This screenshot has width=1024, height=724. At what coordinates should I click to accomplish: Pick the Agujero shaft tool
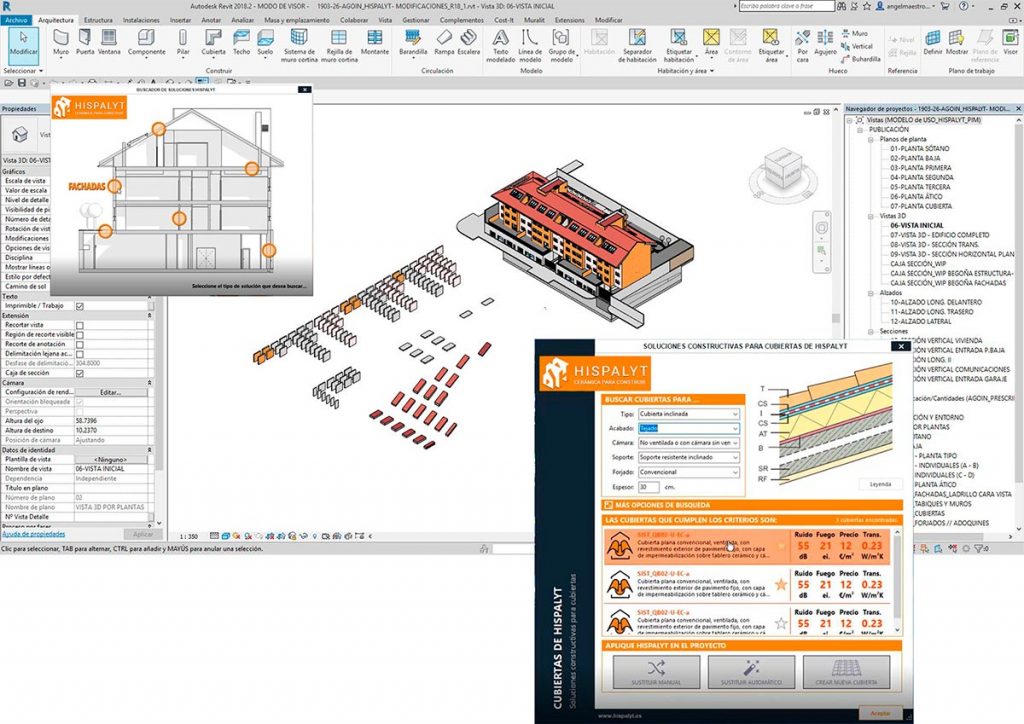tap(825, 42)
